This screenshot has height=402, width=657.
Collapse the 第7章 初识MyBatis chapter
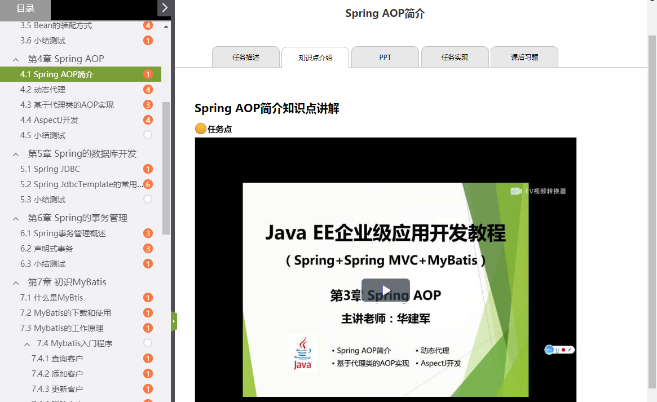(x=16, y=283)
